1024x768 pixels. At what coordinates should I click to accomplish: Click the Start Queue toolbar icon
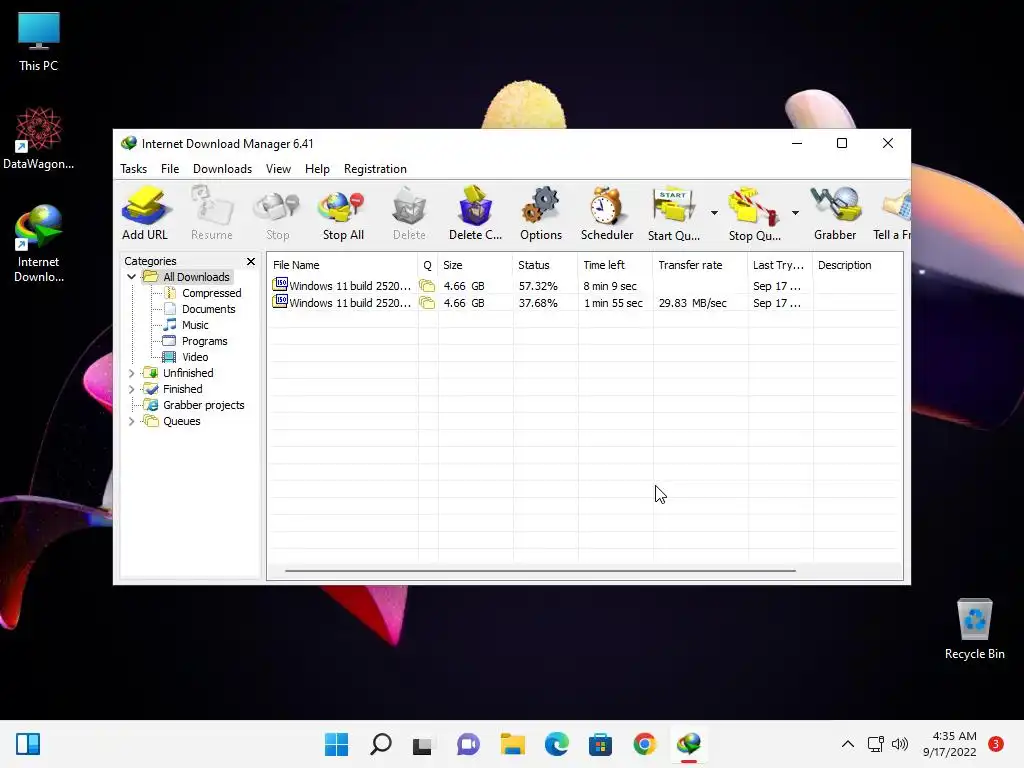pos(674,214)
